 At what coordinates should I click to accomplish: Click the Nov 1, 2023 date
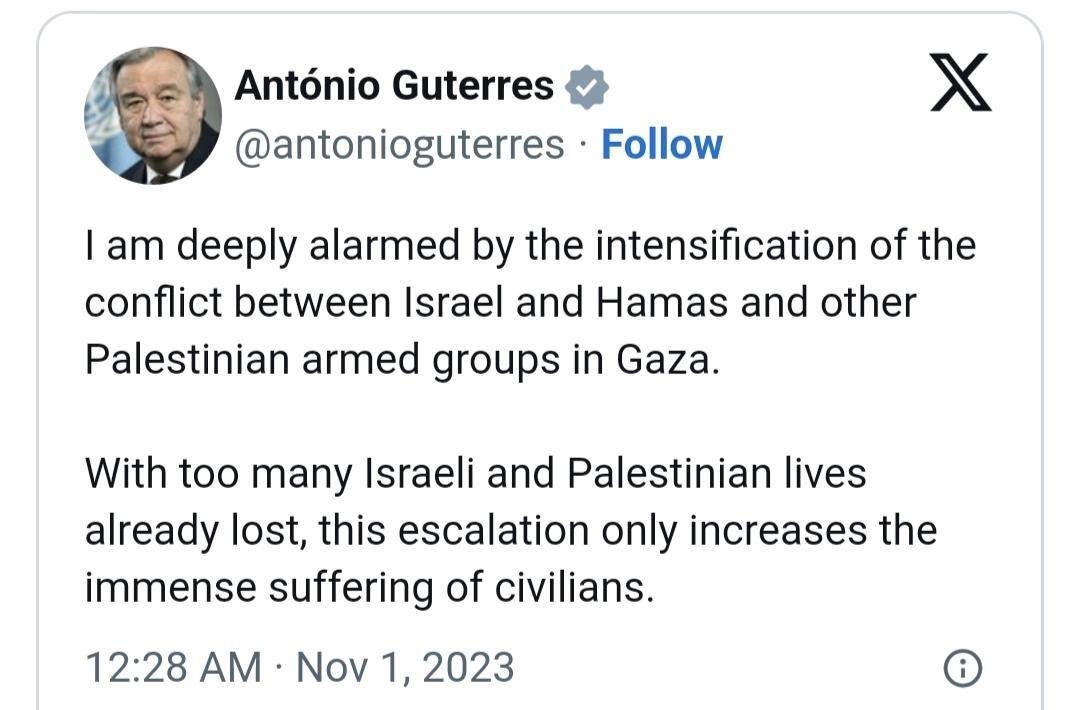405,668
